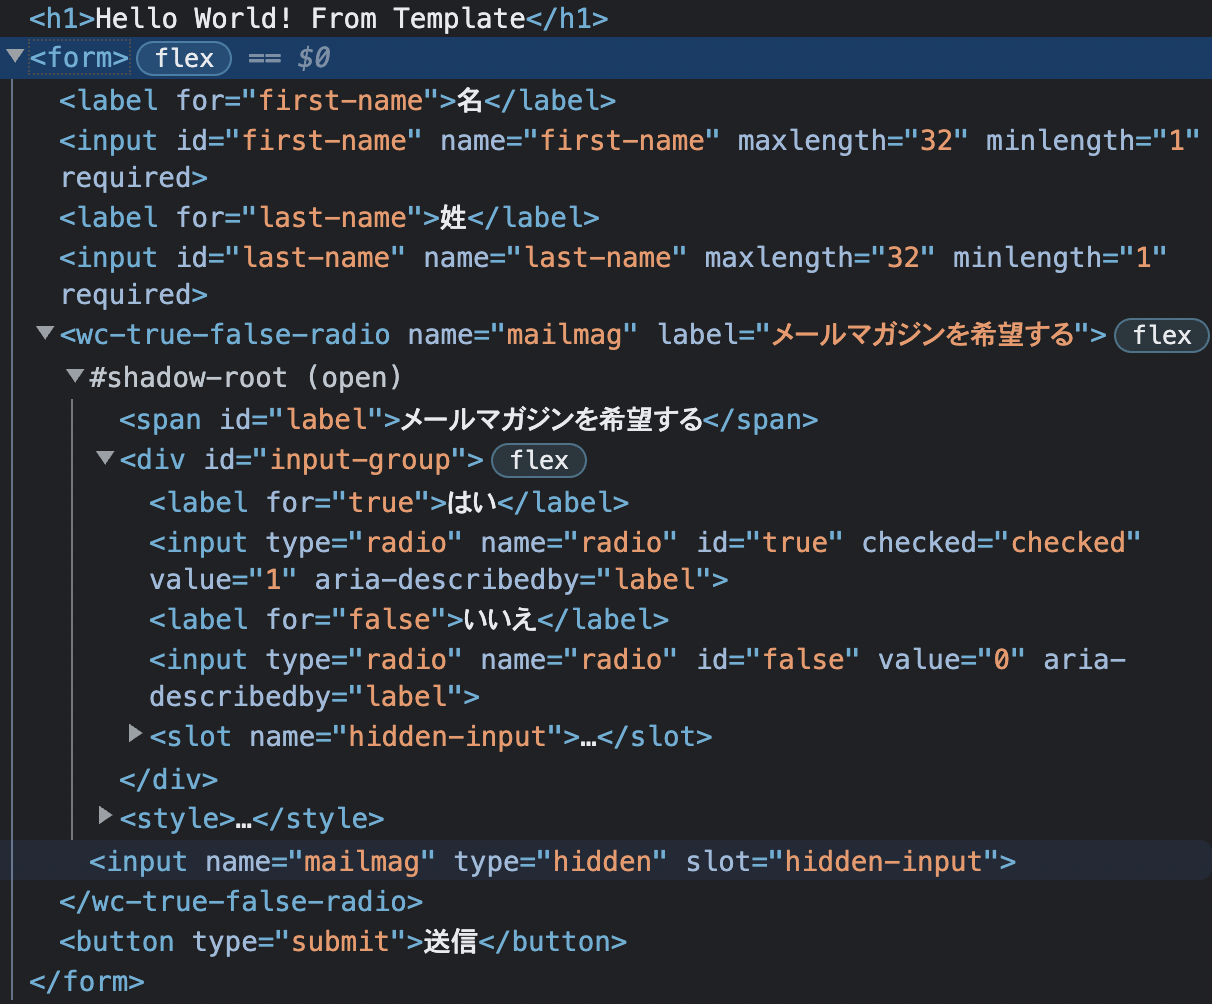Select the required attribute on the first-name input

coord(127,177)
